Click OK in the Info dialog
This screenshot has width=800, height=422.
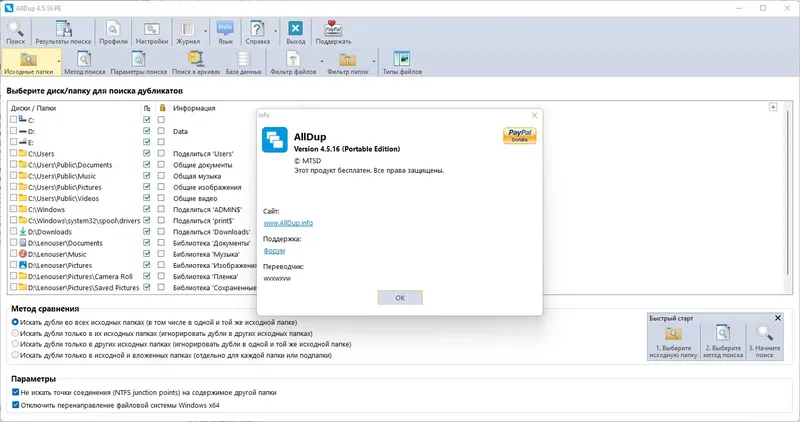pyautogui.click(x=400, y=297)
